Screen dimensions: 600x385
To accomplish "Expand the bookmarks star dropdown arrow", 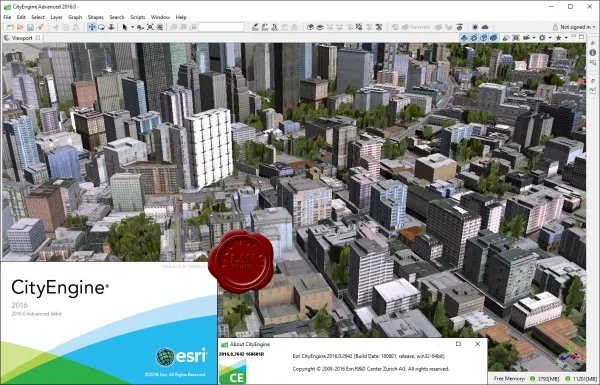I will click(566, 38).
